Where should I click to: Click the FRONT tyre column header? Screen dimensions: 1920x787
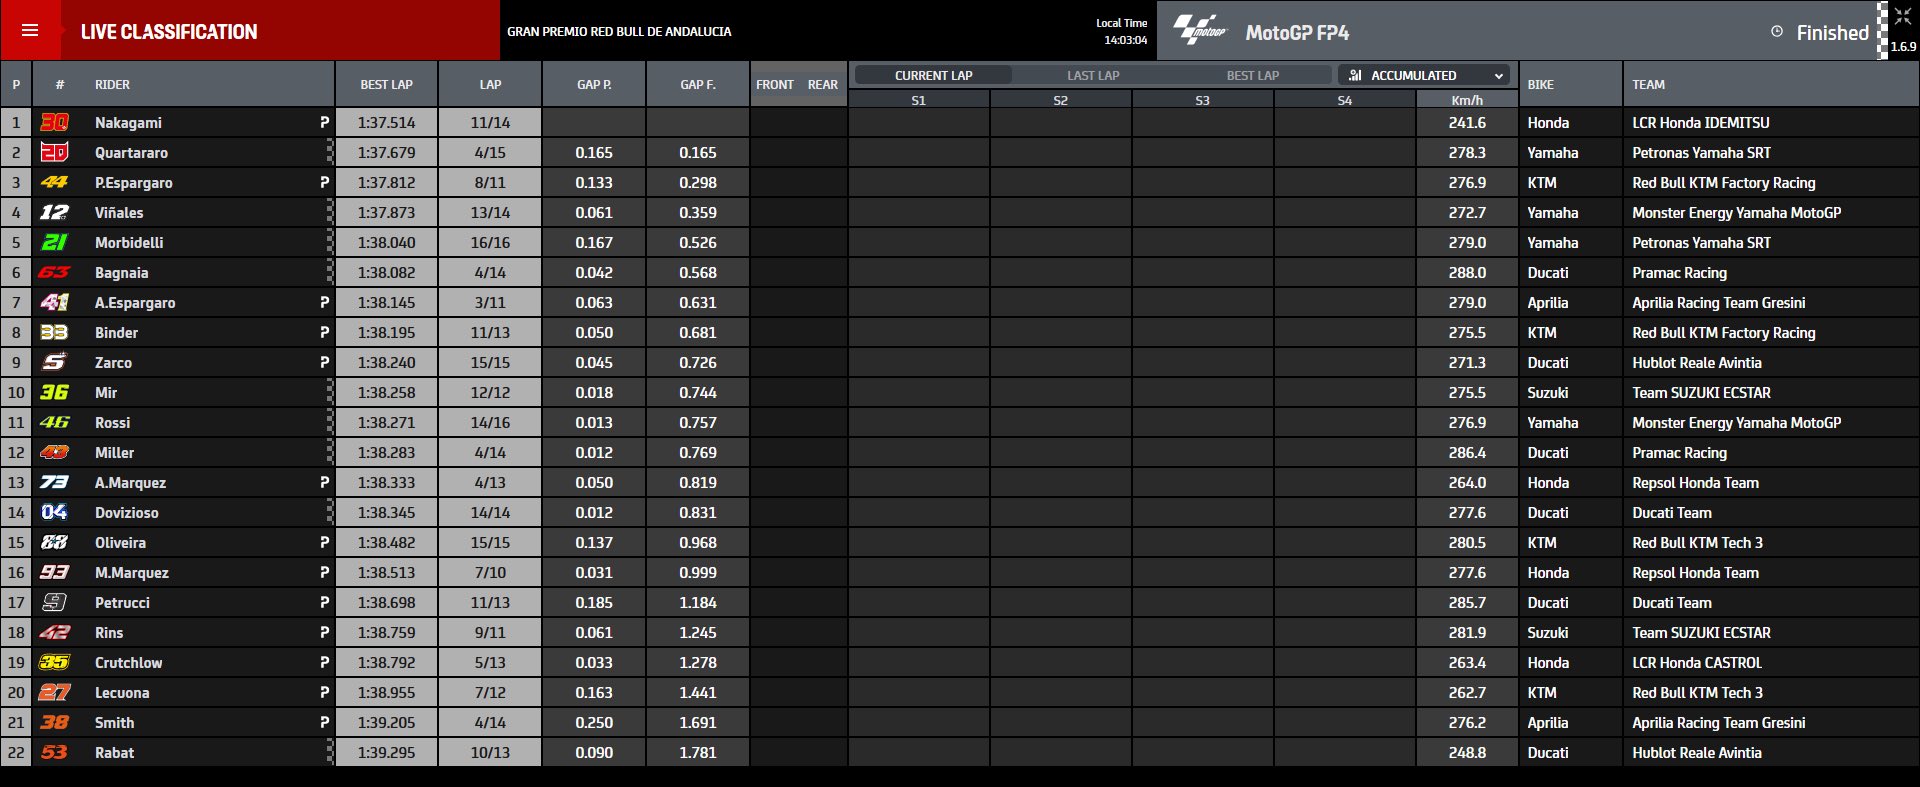coord(775,85)
